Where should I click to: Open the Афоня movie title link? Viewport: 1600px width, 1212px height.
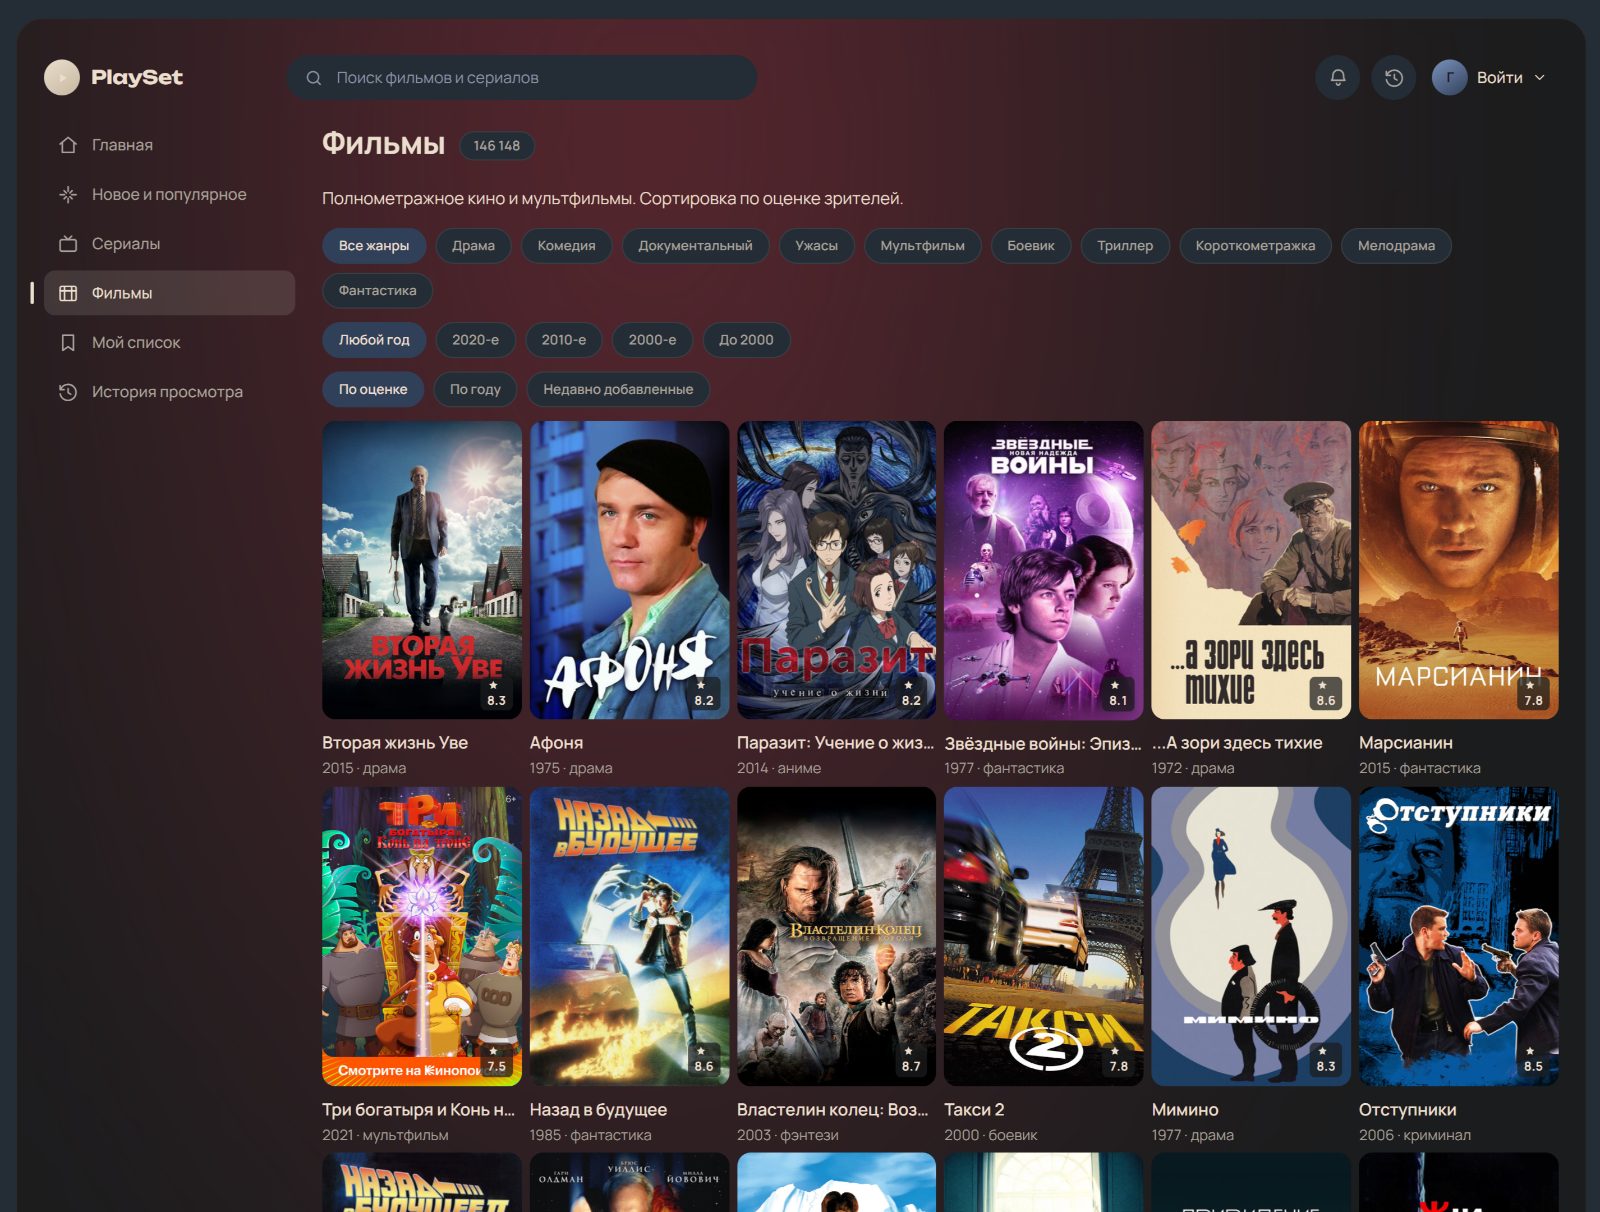pos(556,743)
